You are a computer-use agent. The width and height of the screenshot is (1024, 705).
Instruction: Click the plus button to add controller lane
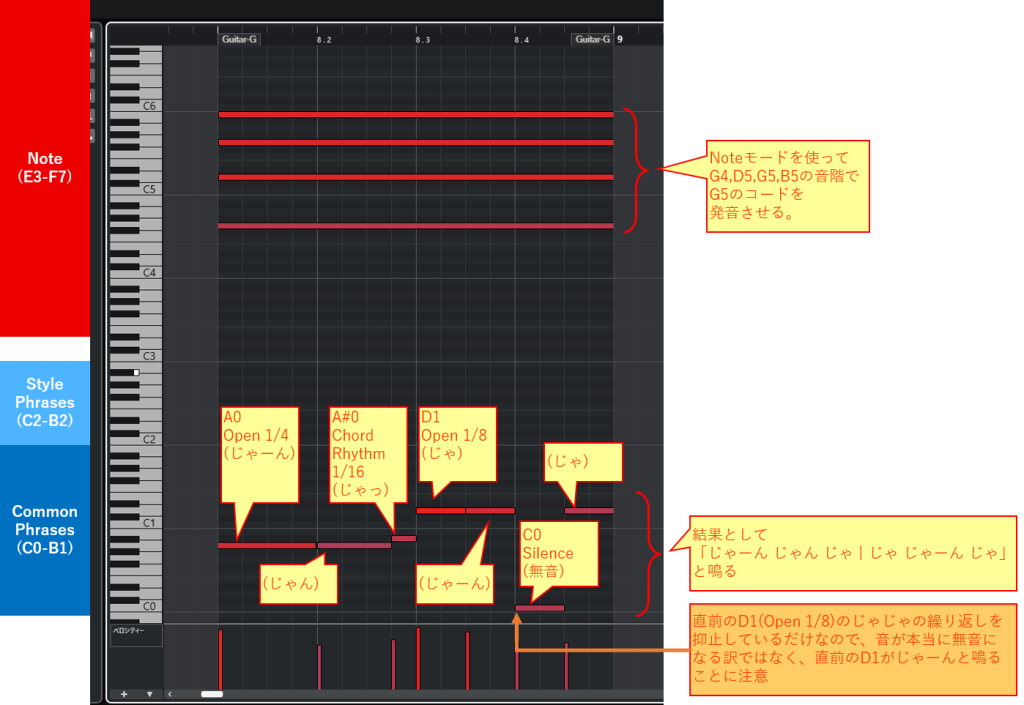124,693
